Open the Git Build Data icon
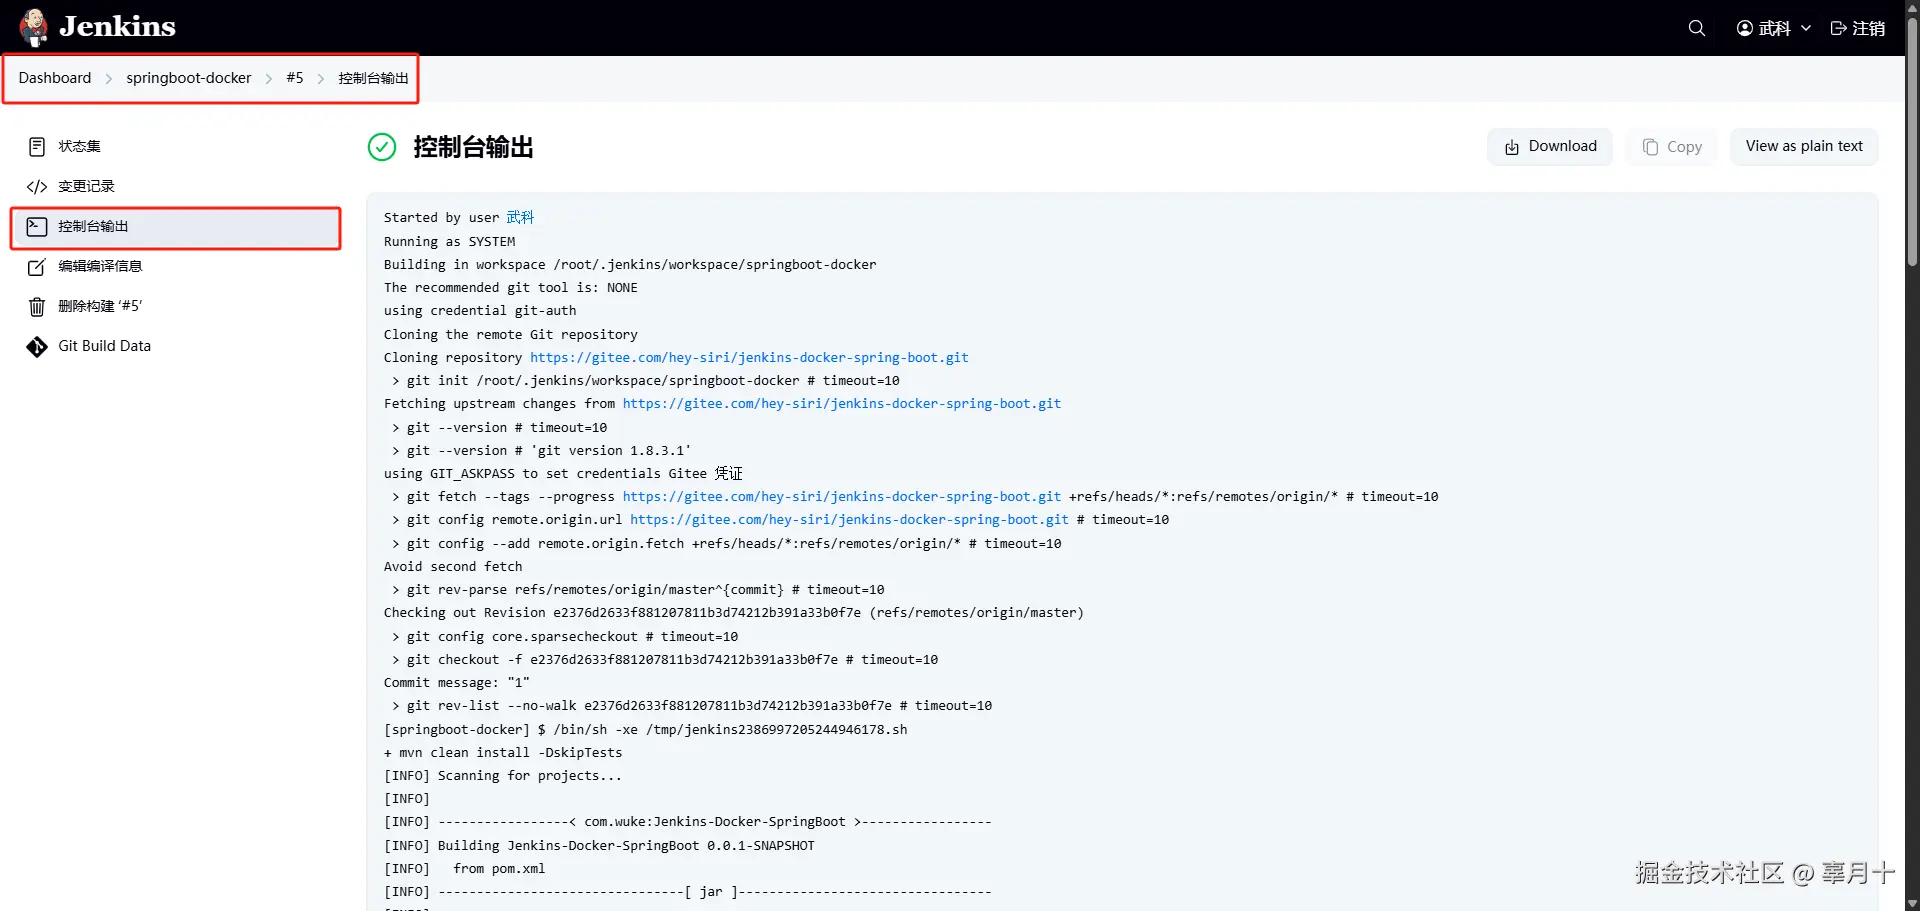 pos(37,347)
